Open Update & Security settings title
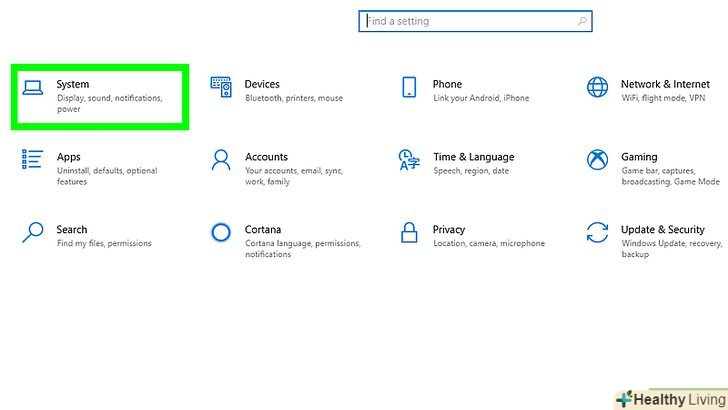The width and height of the screenshot is (728, 410). [663, 230]
